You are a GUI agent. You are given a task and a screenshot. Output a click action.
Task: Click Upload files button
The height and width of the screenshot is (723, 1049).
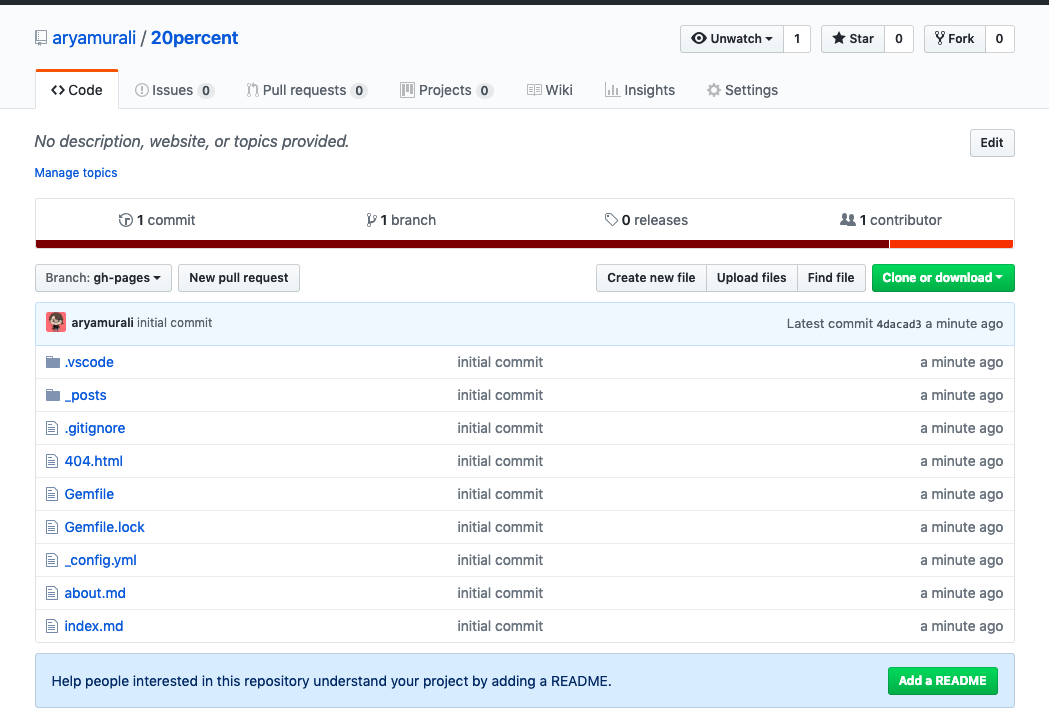click(x=751, y=278)
